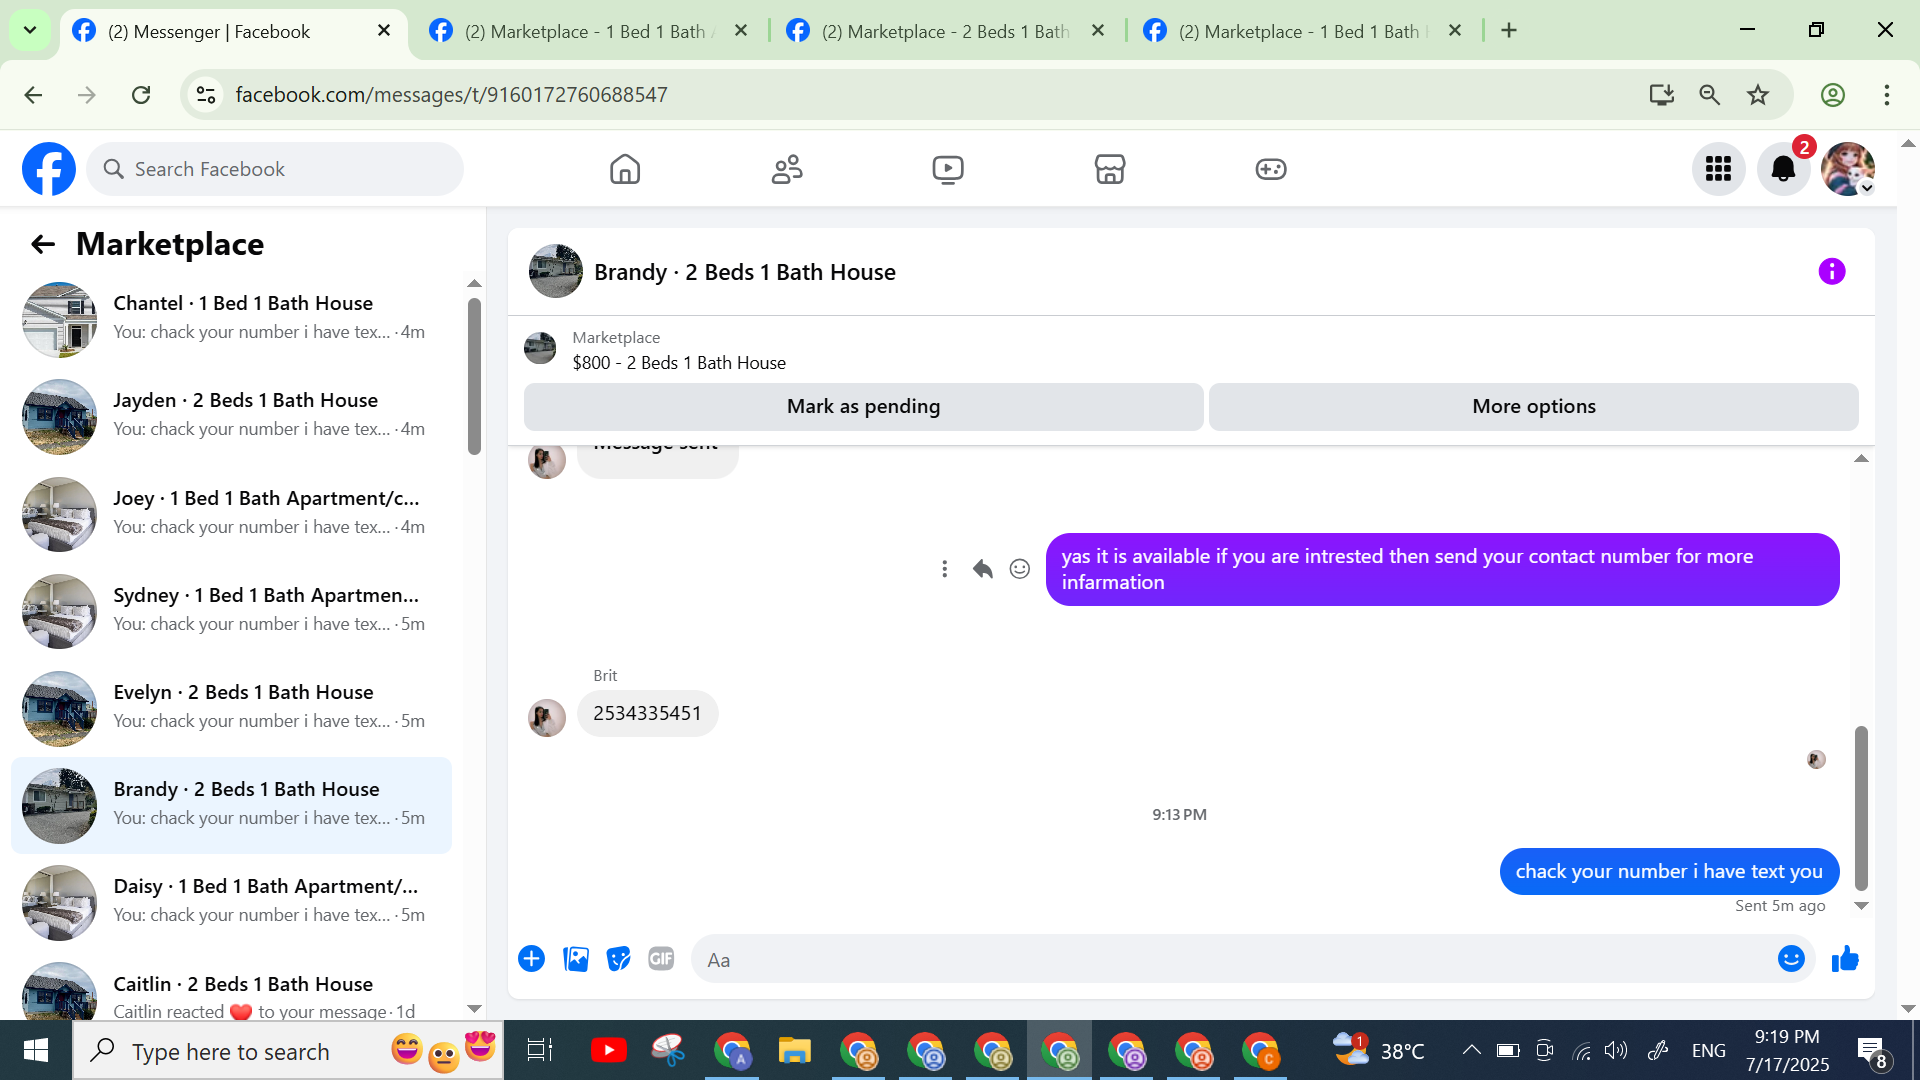Open the account profile picture menu
Image resolution: width=1920 pixels, height=1080 pixels.
pyautogui.click(x=1848, y=169)
